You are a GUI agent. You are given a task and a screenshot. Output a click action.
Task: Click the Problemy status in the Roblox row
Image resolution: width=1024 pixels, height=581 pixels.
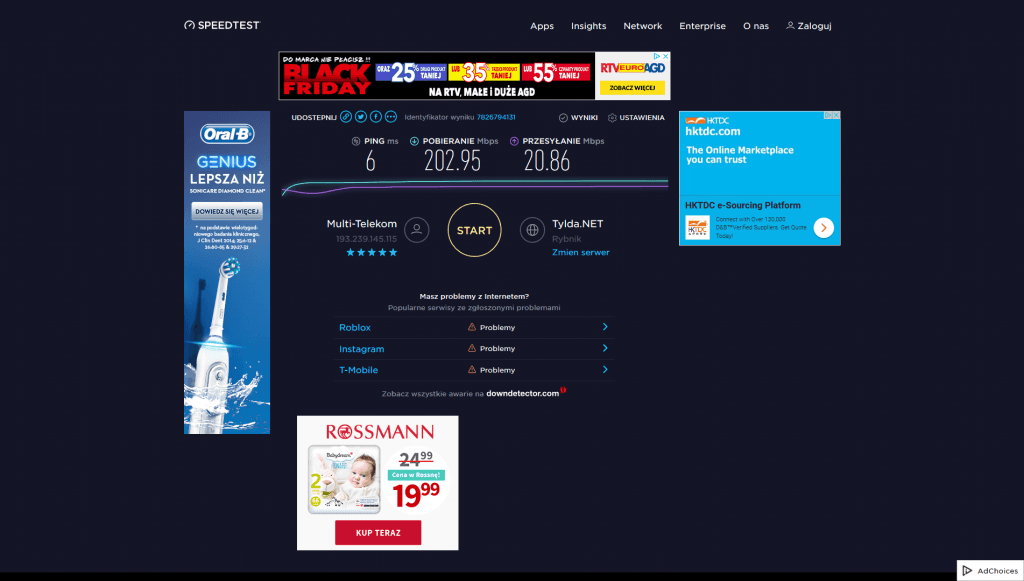click(498, 328)
